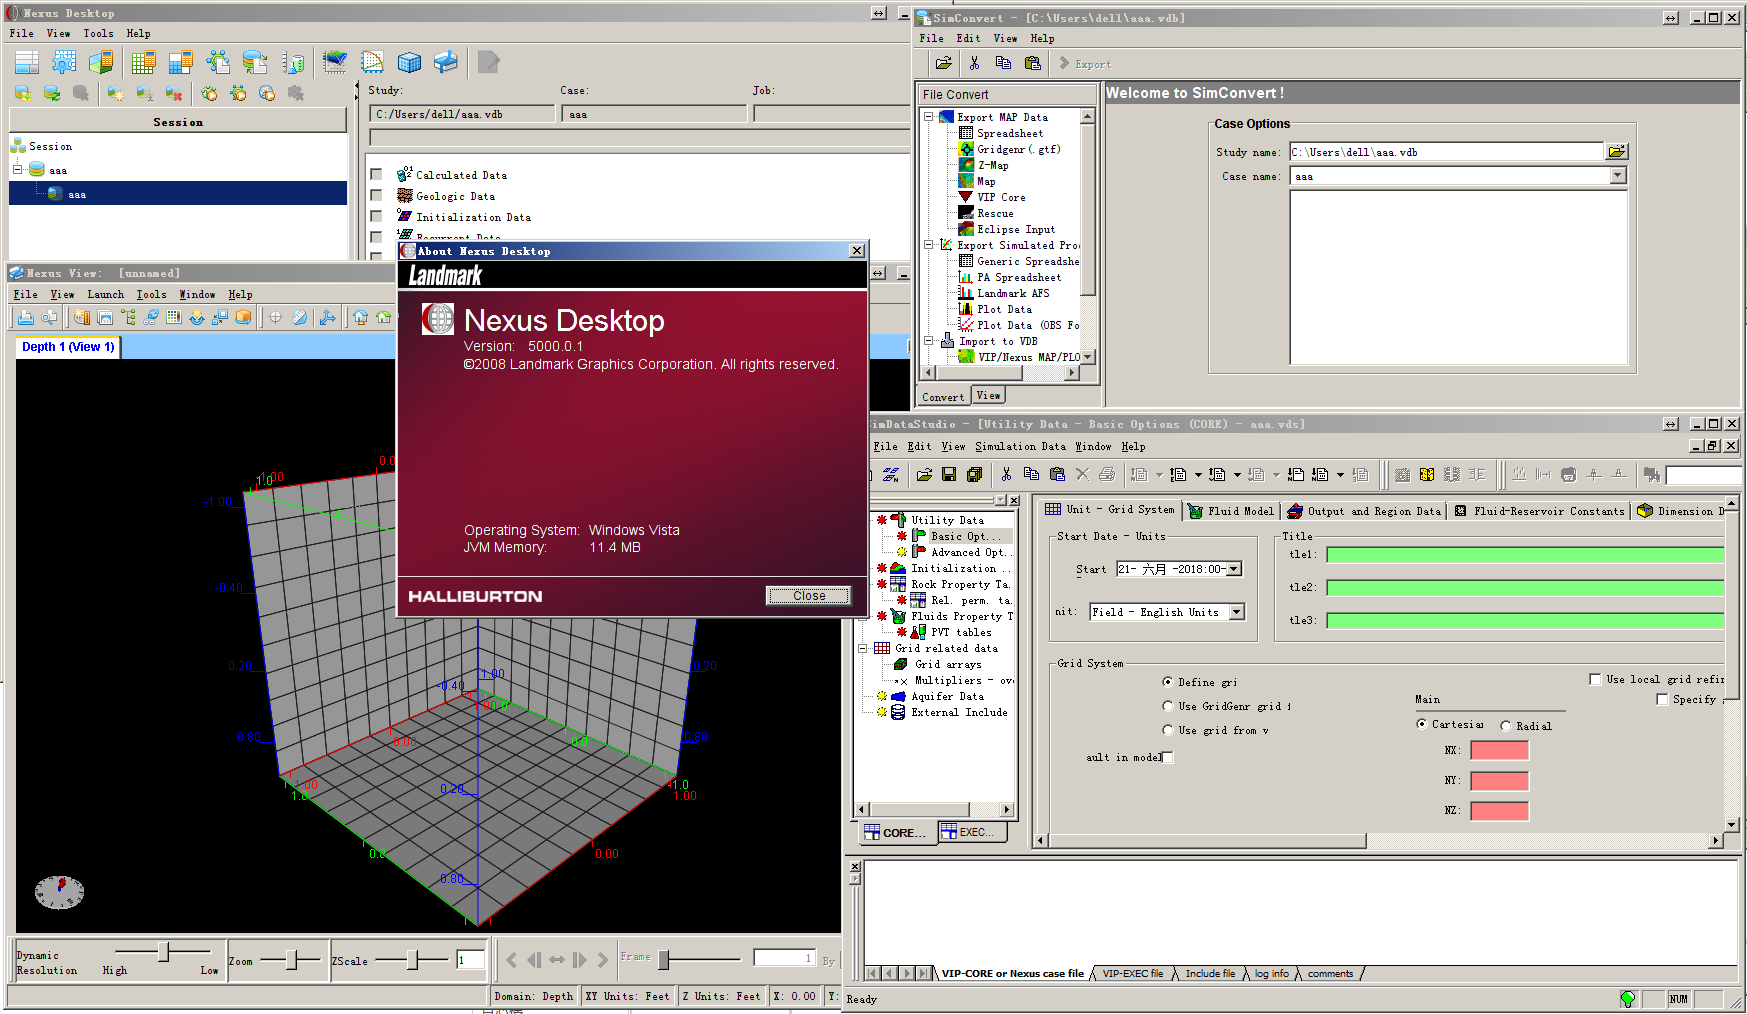Open the Launch menu in Nexus View

(x=105, y=294)
